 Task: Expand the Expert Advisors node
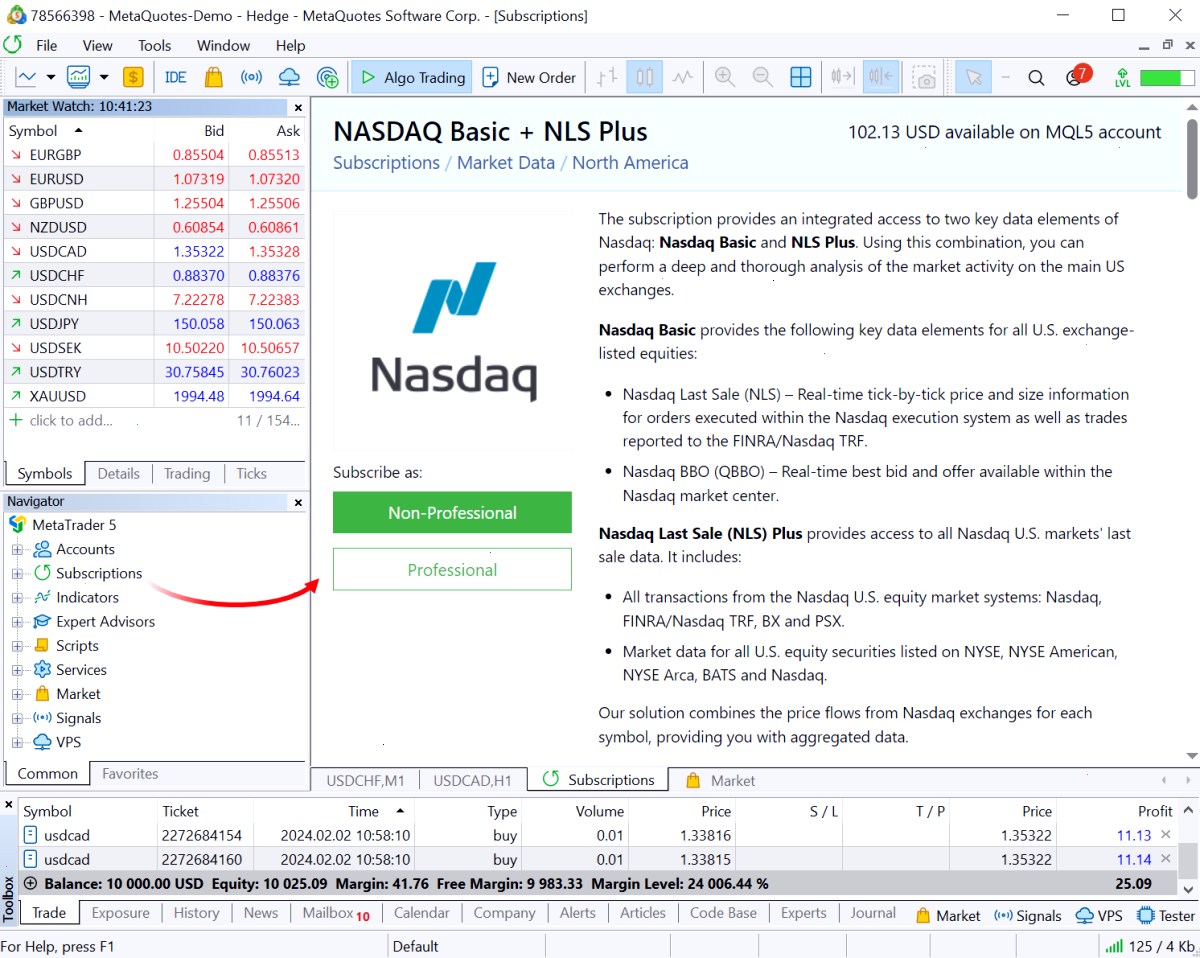(17, 621)
